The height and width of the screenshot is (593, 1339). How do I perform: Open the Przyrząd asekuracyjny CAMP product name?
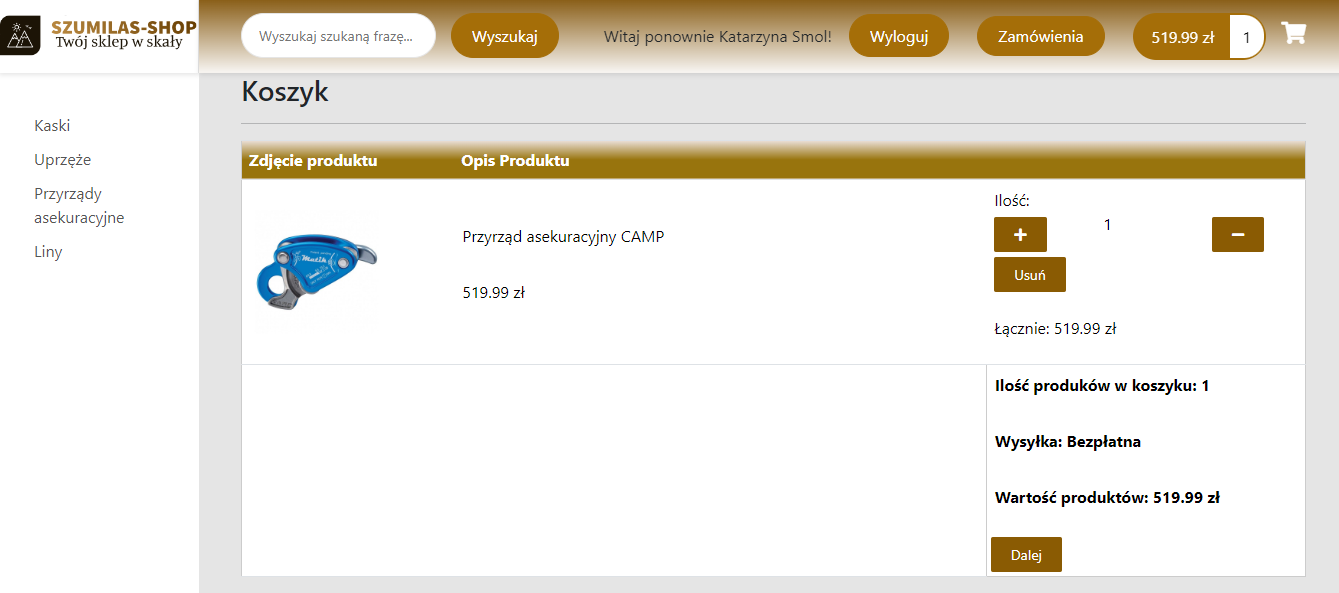563,237
